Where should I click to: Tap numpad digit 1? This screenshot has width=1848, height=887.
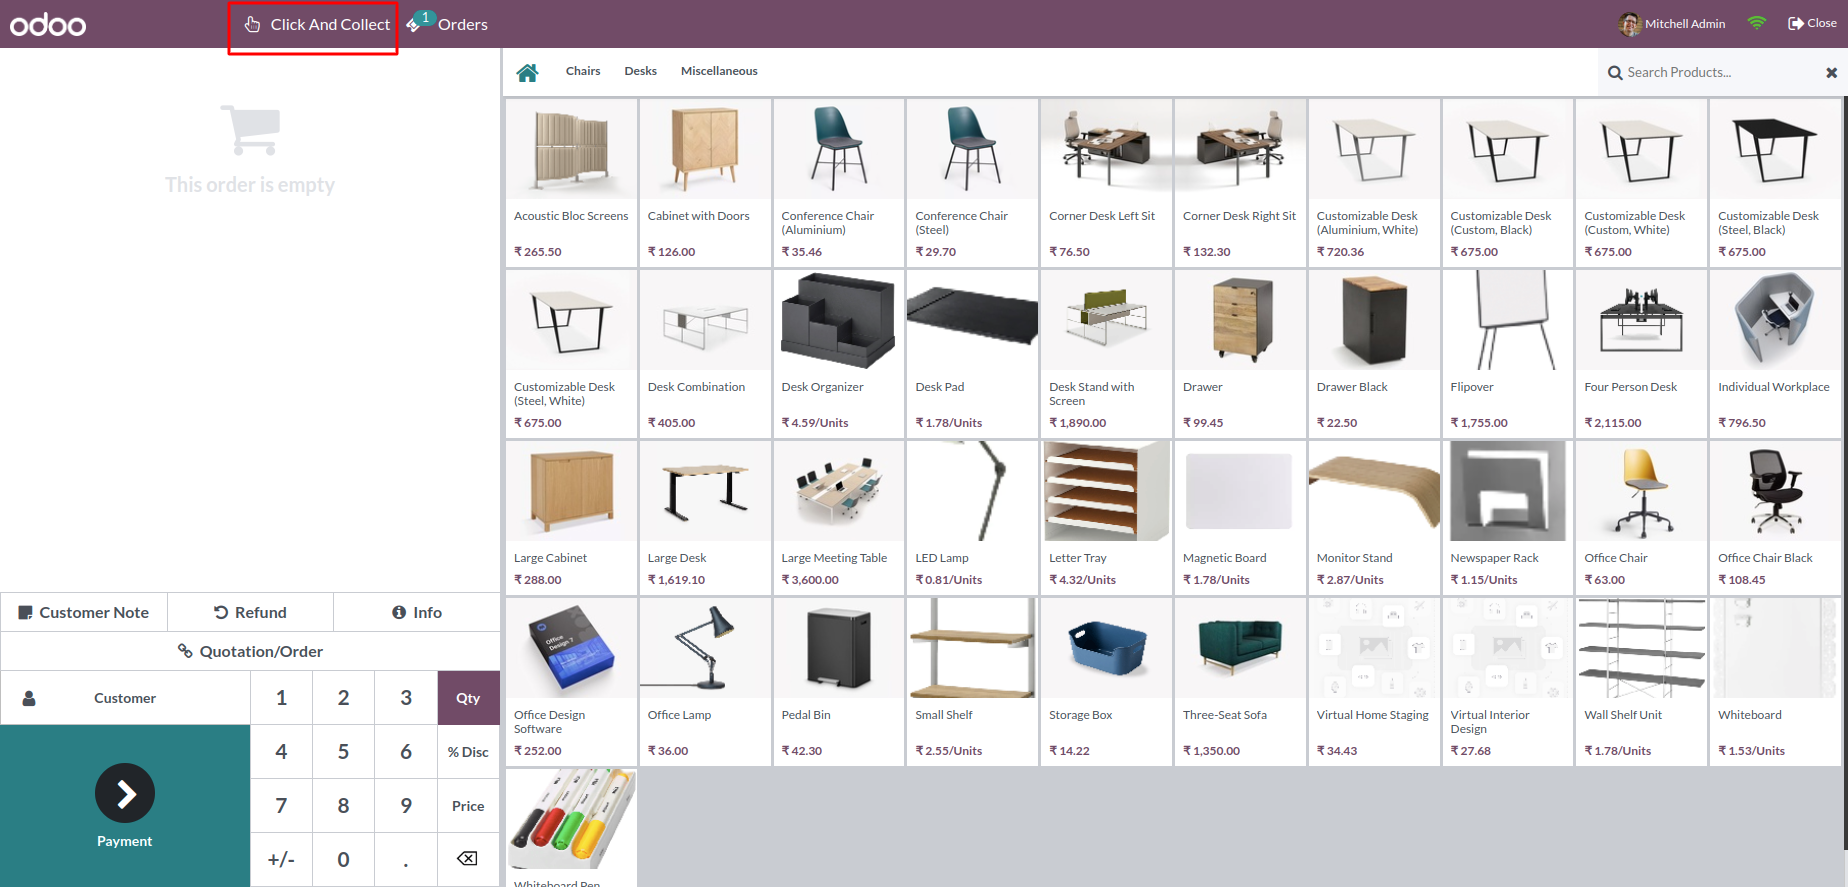coord(281,698)
